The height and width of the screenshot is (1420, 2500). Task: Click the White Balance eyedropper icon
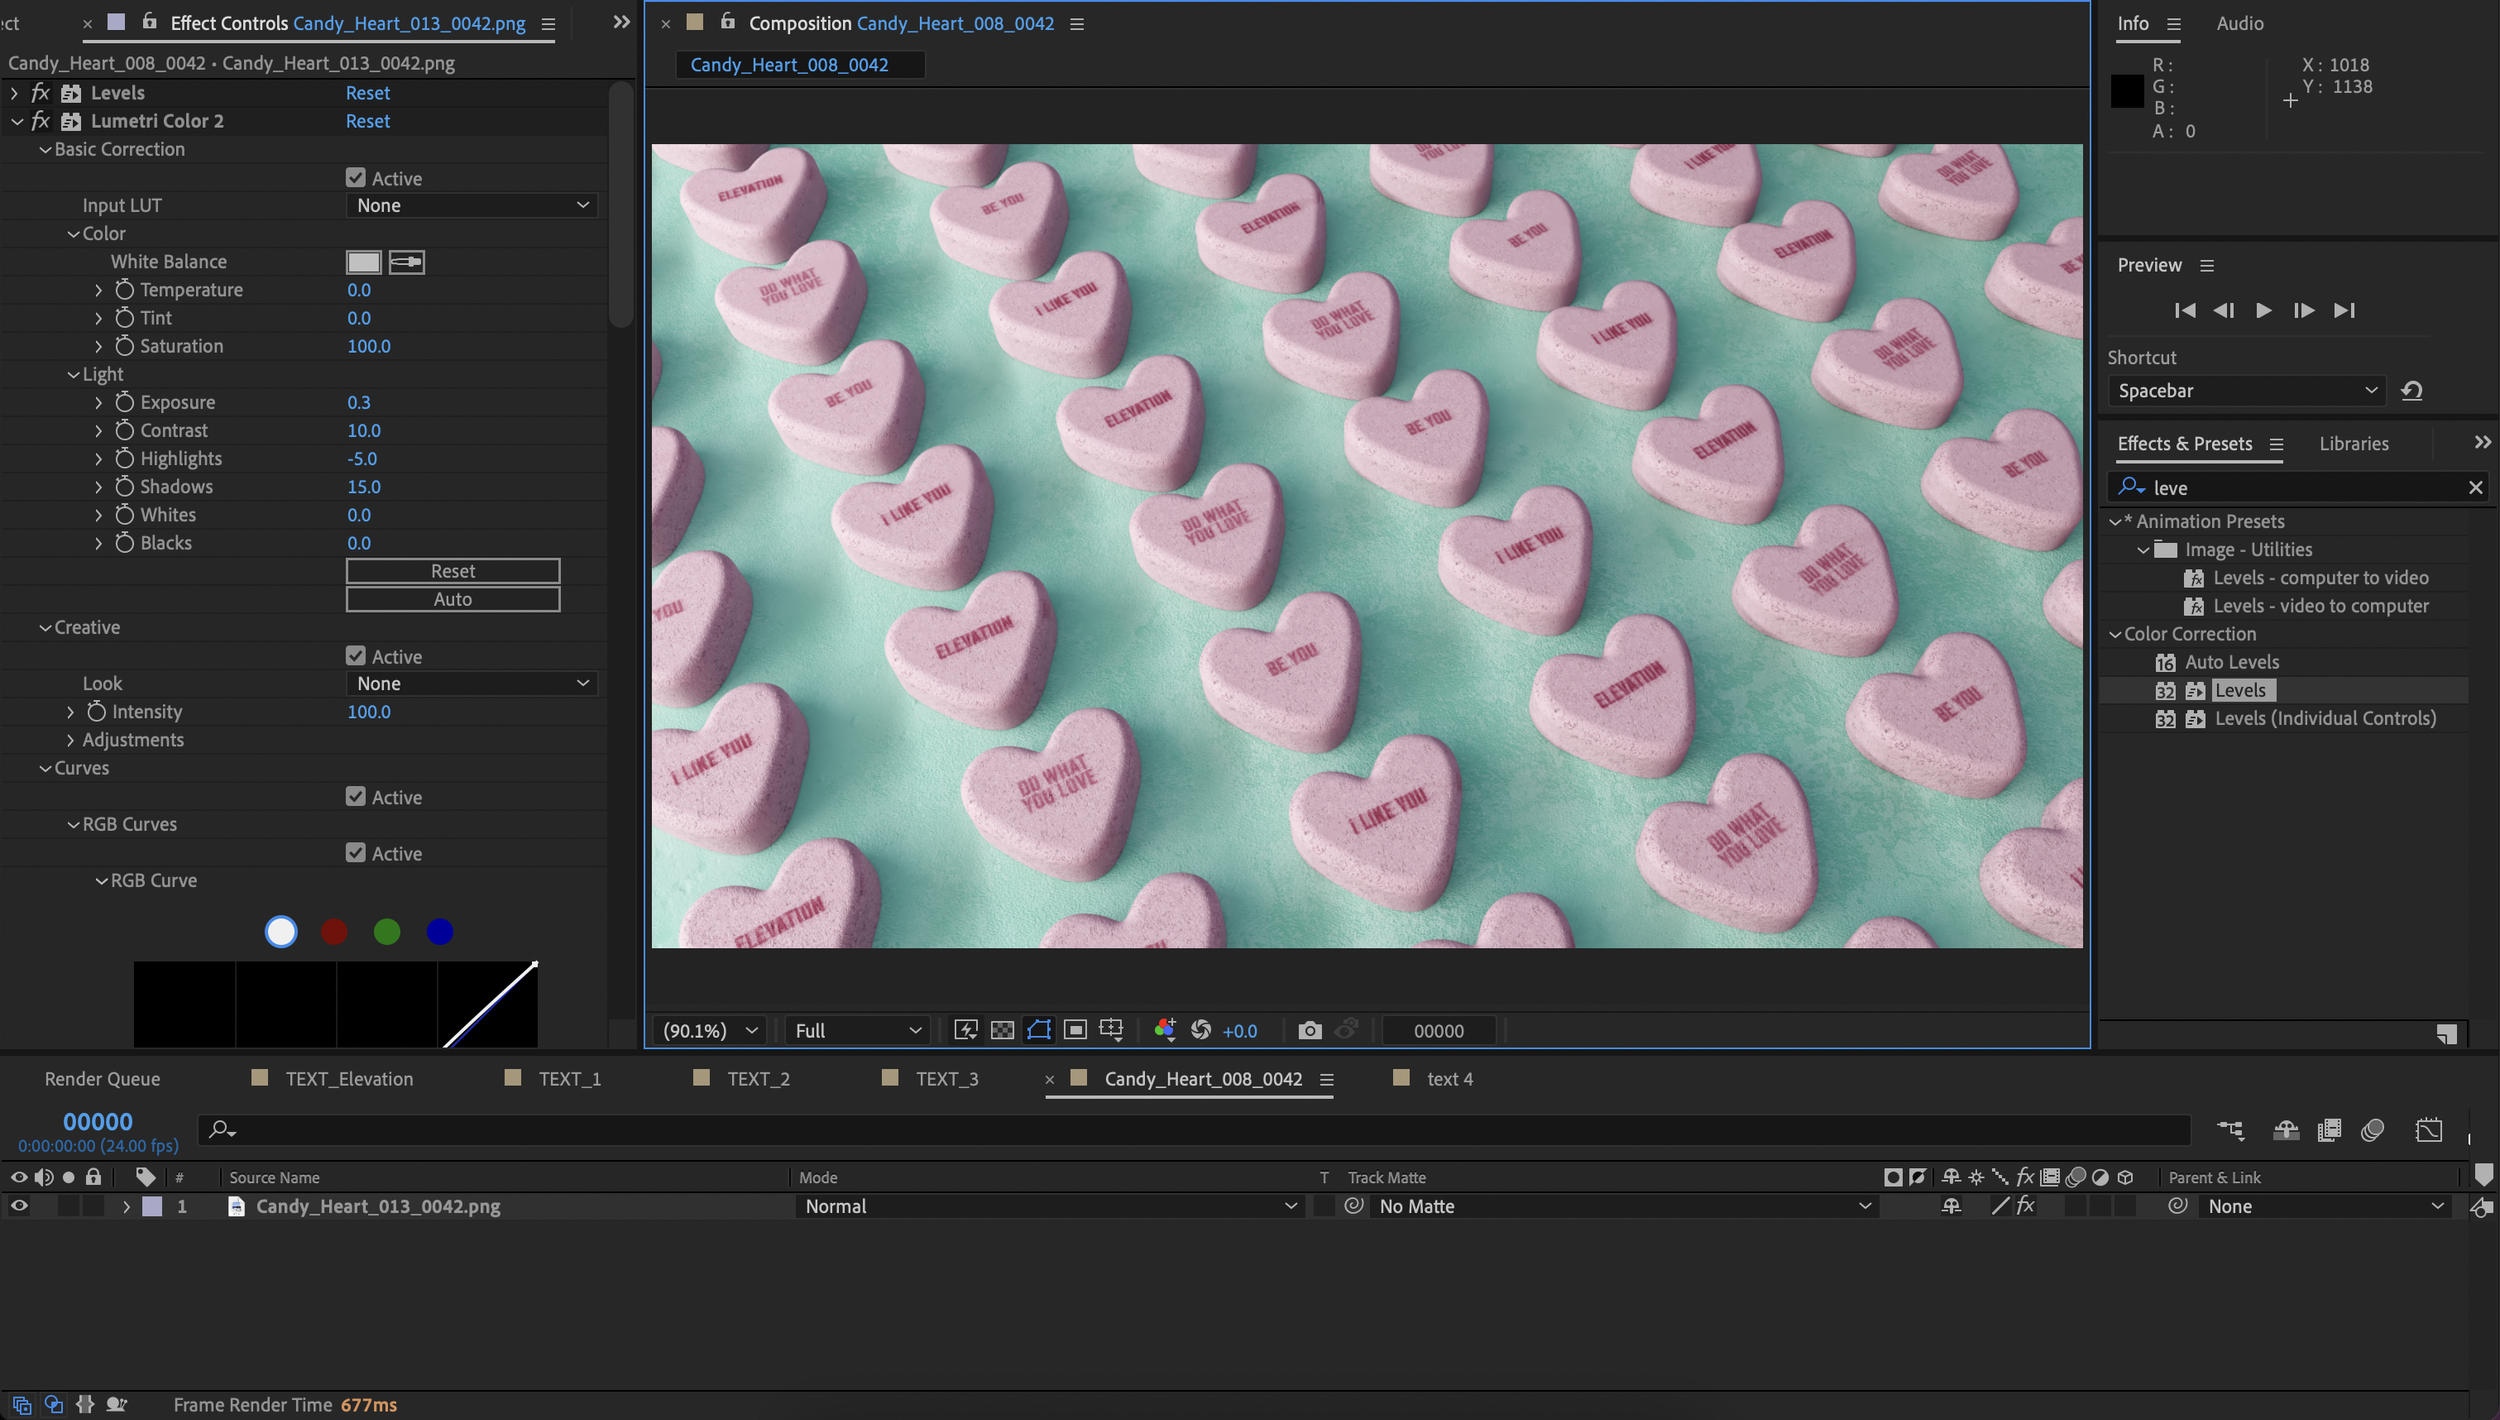tap(406, 262)
